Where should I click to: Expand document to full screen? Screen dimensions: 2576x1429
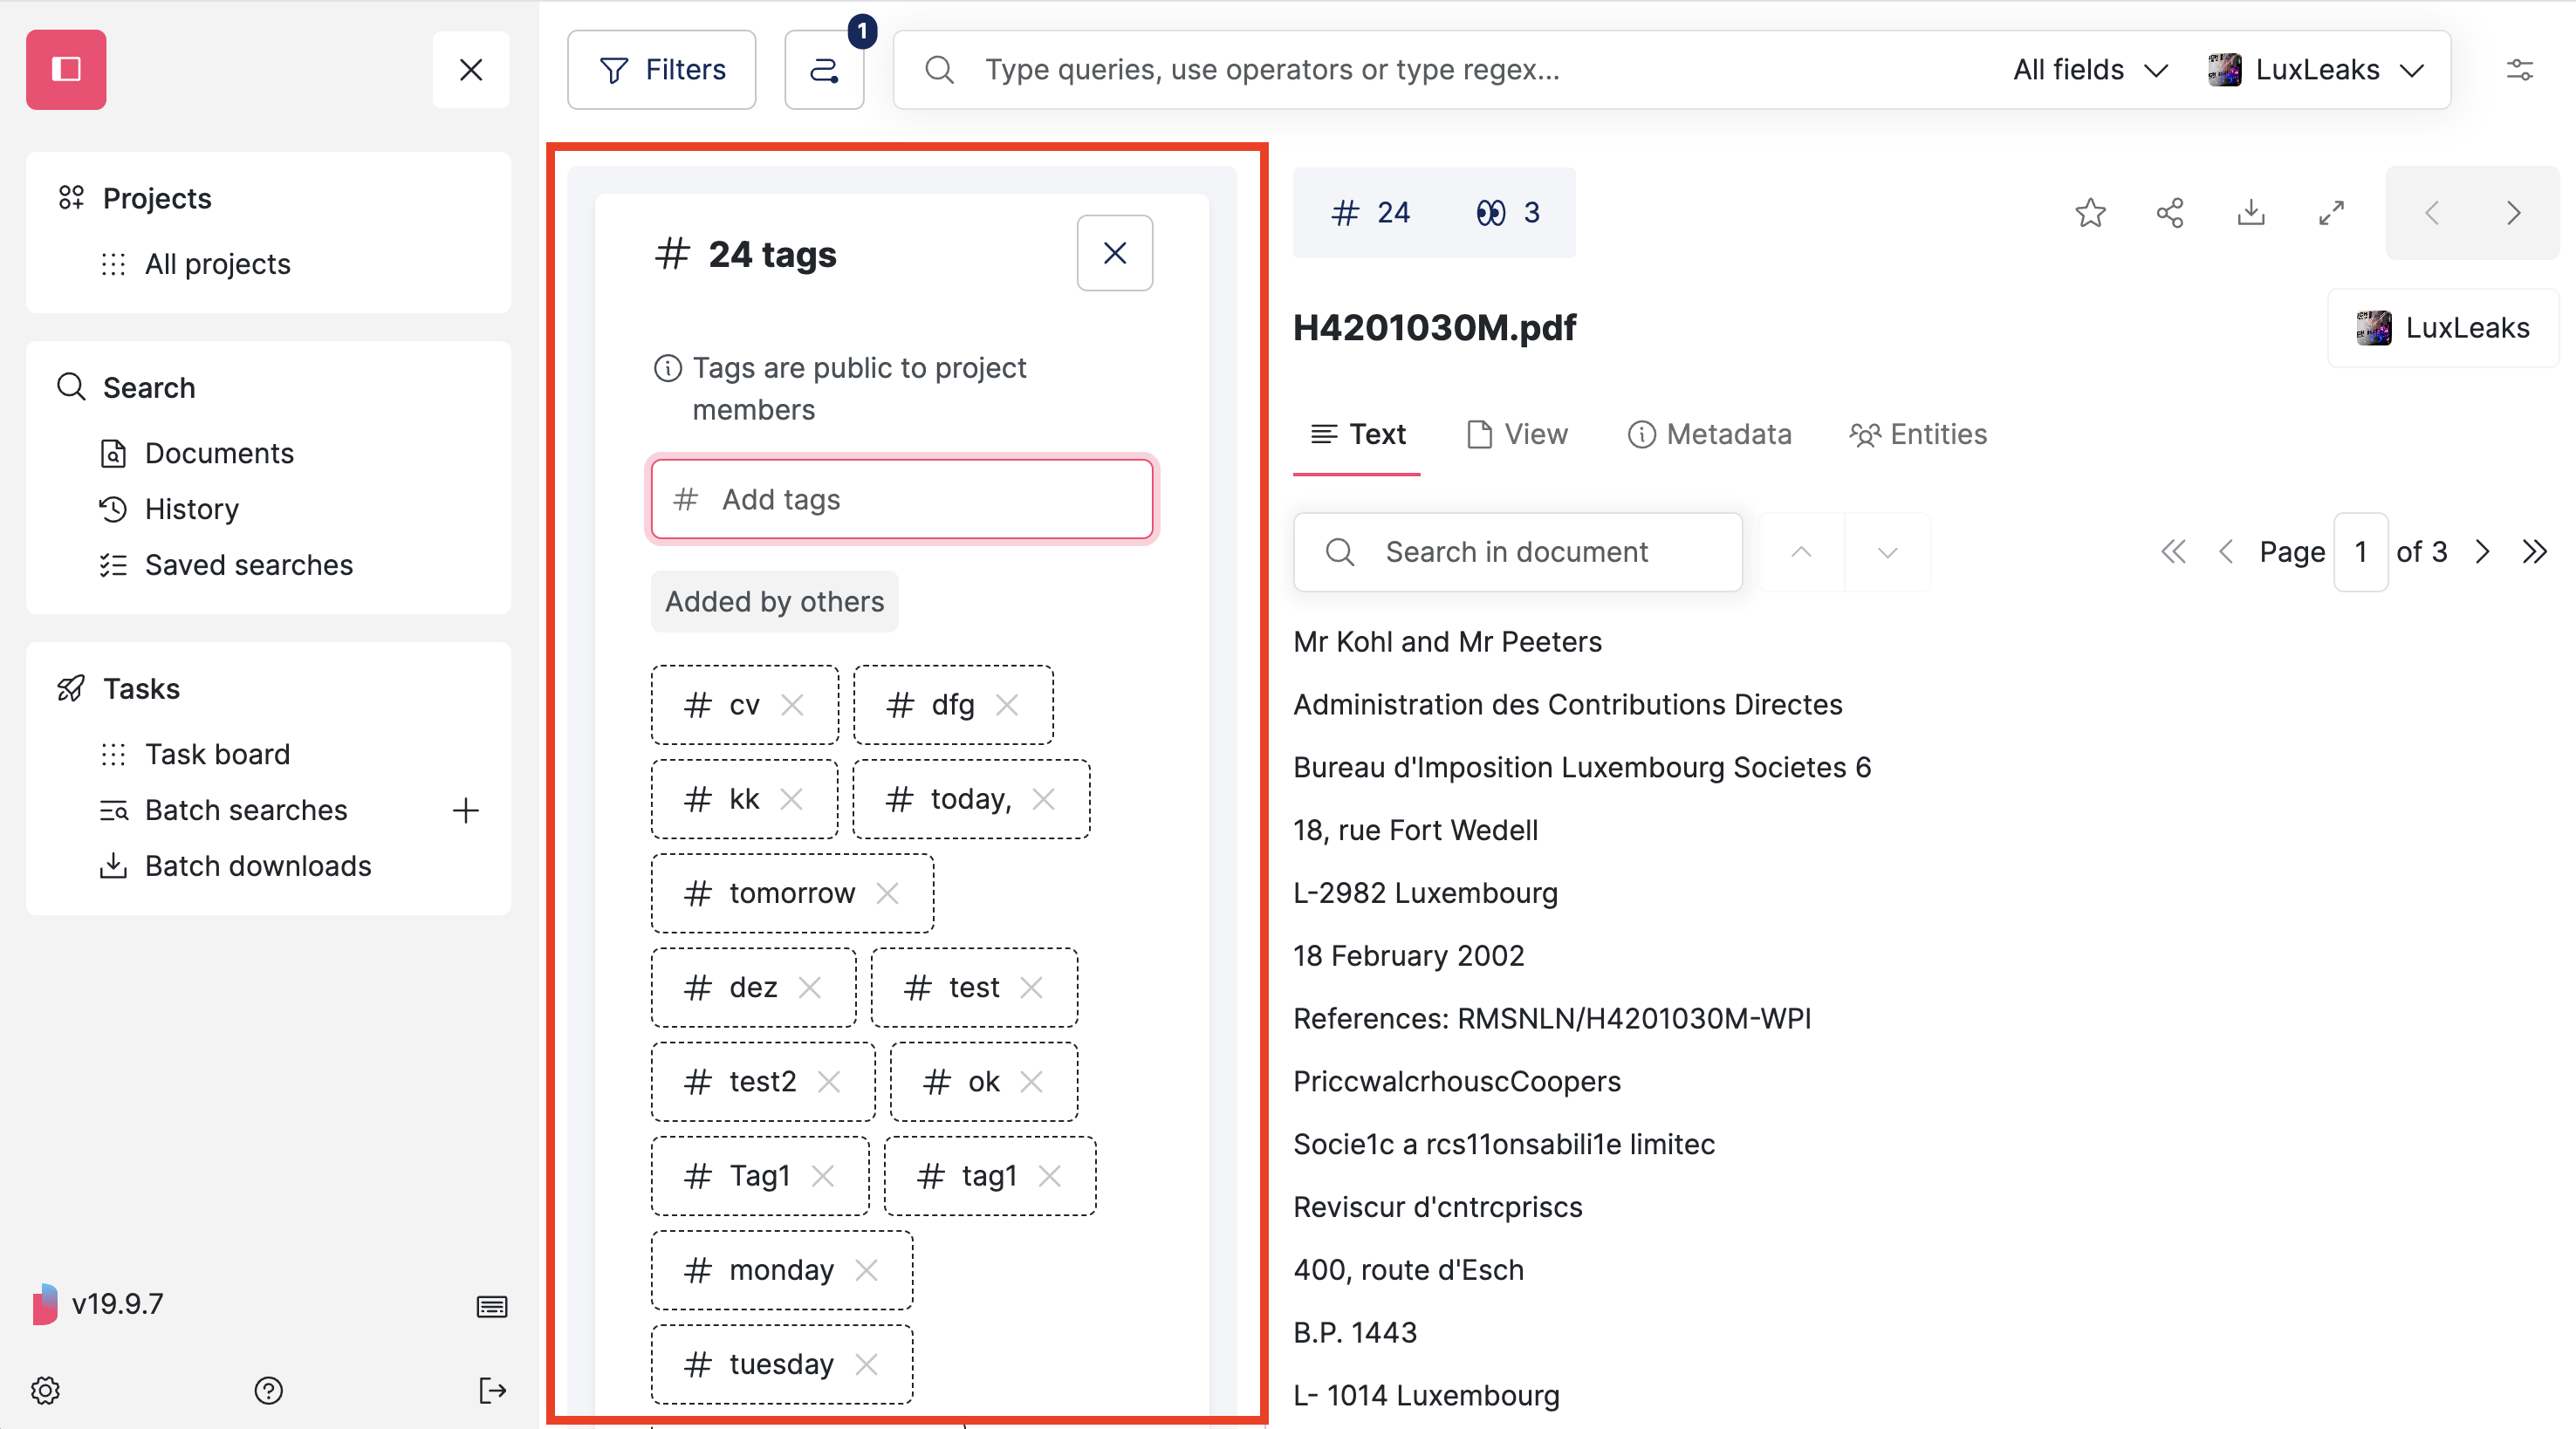click(2331, 212)
